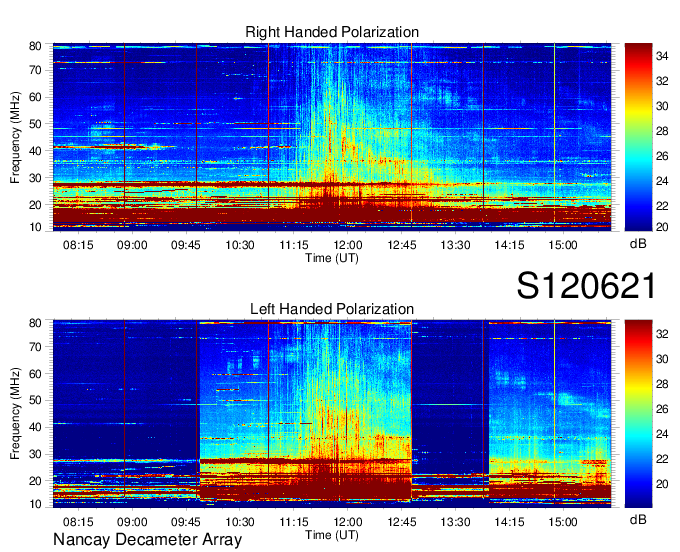Click "Frequency (MHz)" label of Right Handed plot
Screen dimensions: 680x552
pos(15,137)
